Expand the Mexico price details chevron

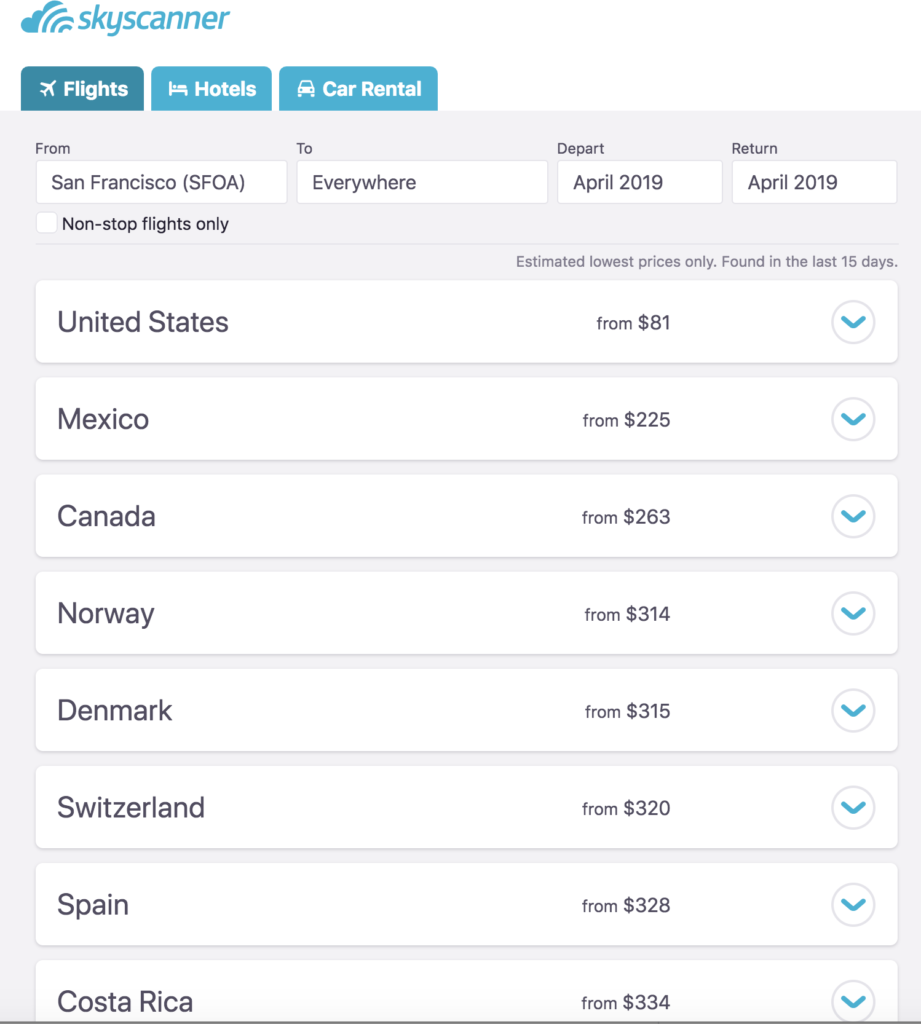[853, 419]
